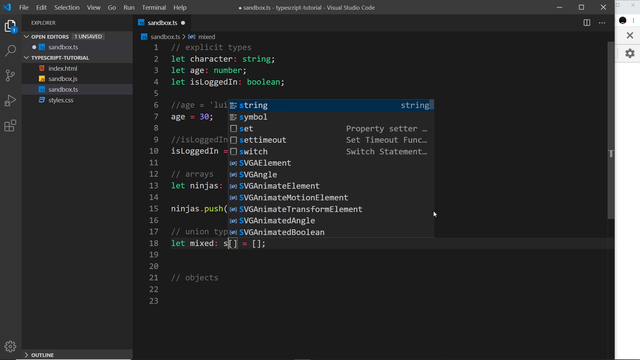Choose the SVGAnimateElement suggestion
640x360 pixels.
[x=331, y=186]
